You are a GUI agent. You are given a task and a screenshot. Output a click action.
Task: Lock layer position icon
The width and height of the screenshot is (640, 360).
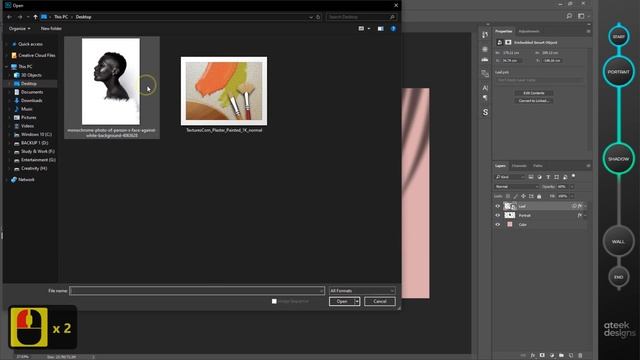click(x=523, y=196)
